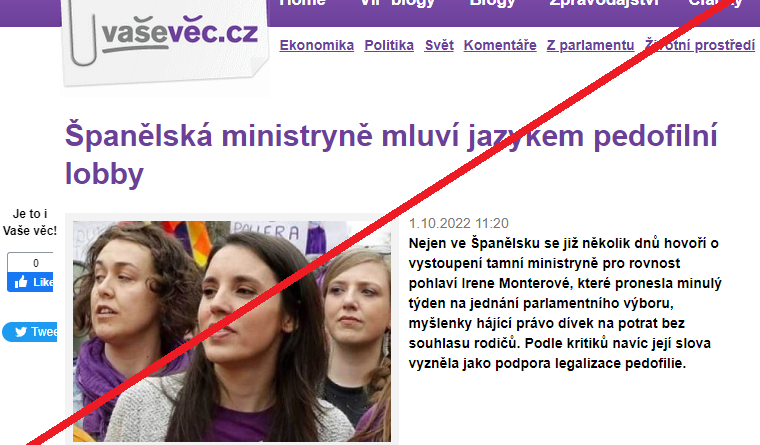Open the VIP blogy menu item
Screen dimensions: 760x445
pos(397,3)
